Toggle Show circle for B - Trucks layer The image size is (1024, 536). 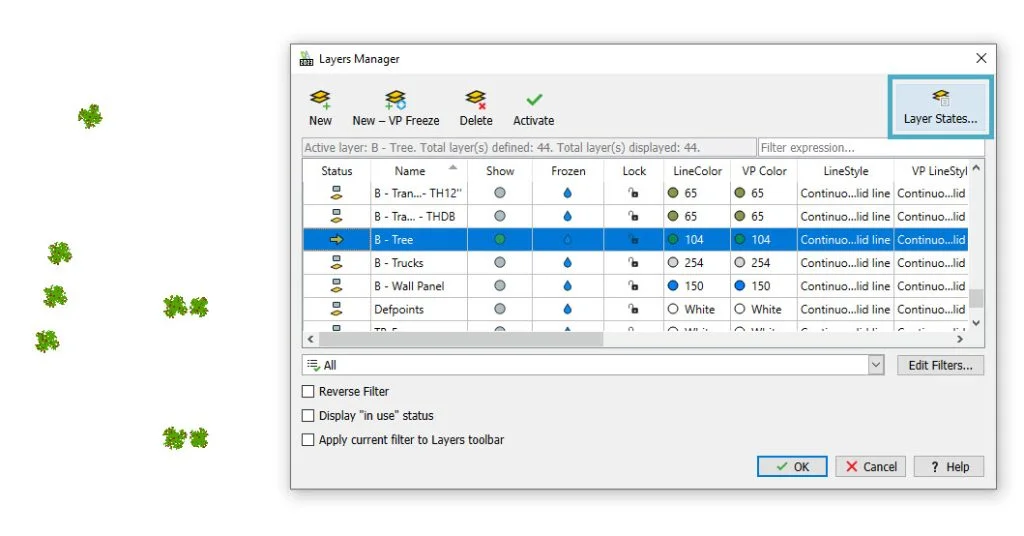500,263
